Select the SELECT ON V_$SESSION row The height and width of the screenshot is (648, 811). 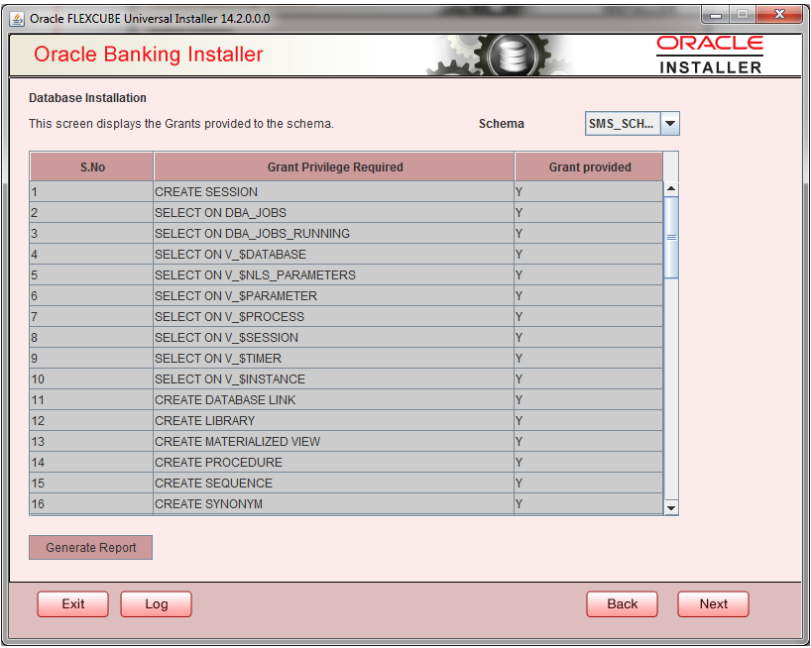tap(346, 338)
